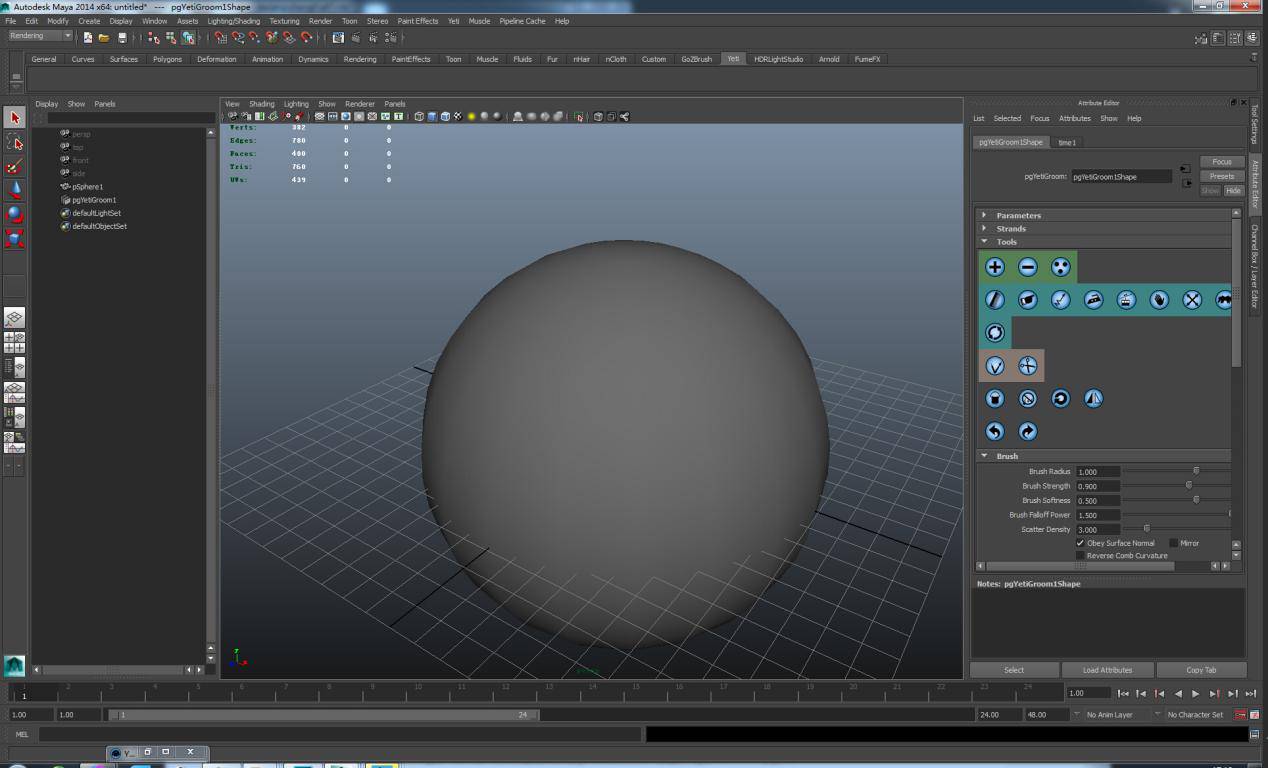This screenshot has height=768, width=1268.
Task: Click the groom undo arrow icon
Action: tap(994, 432)
